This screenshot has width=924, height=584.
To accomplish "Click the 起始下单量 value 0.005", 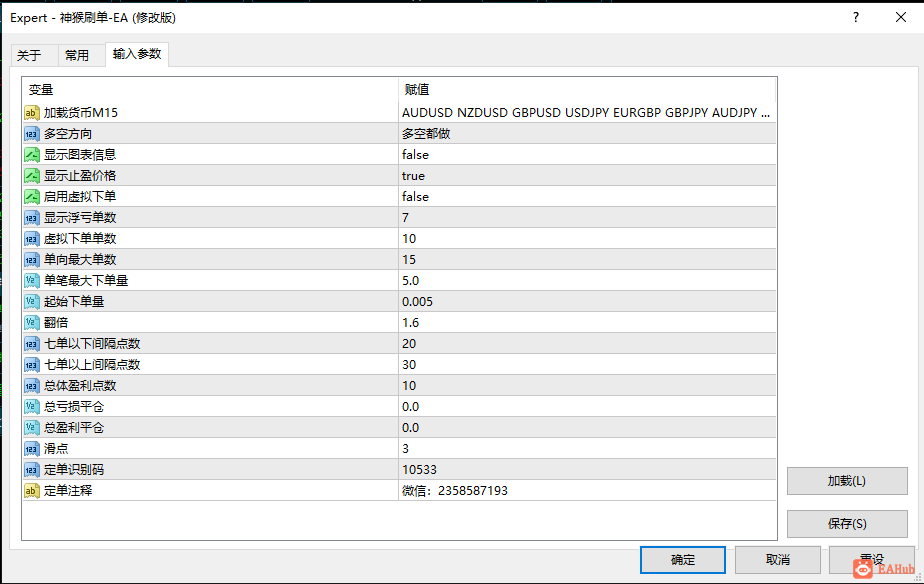I will (x=417, y=302).
